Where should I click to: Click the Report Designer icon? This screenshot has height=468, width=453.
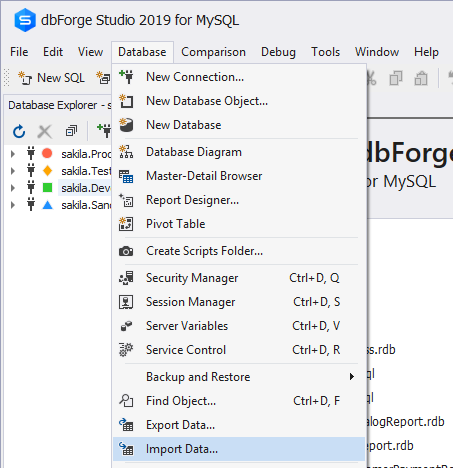click(126, 200)
